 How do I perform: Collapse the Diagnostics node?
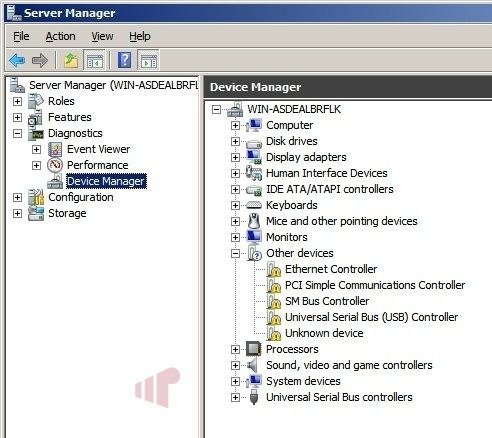[x=17, y=133]
